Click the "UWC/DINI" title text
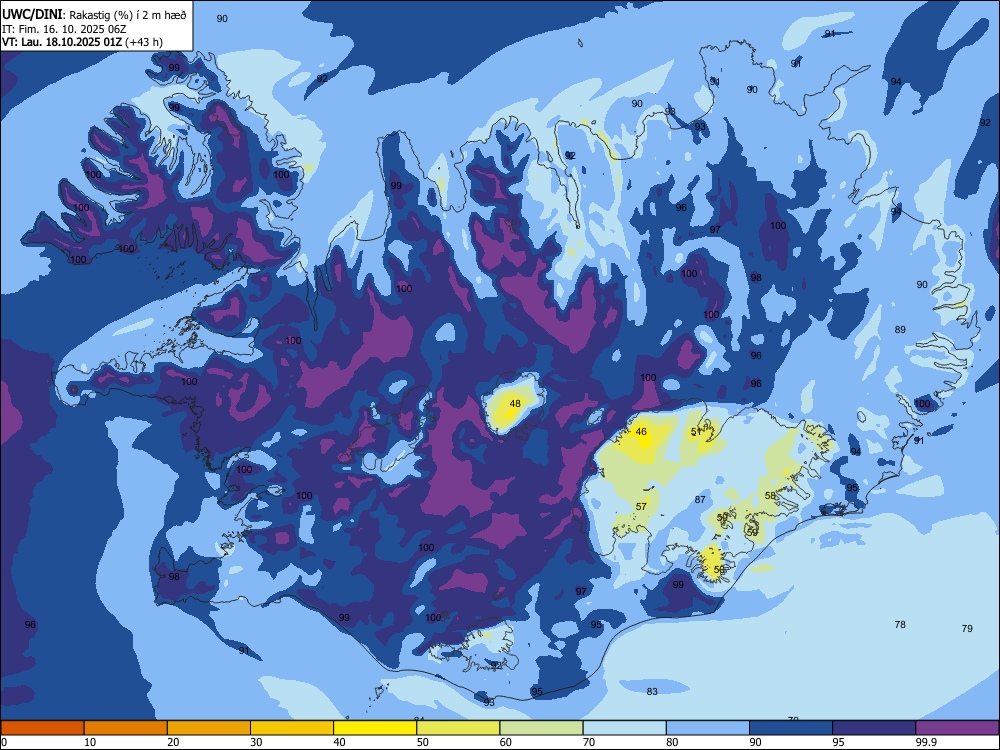Image resolution: width=1000 pixels, height=750 pixels. point(32,15)
